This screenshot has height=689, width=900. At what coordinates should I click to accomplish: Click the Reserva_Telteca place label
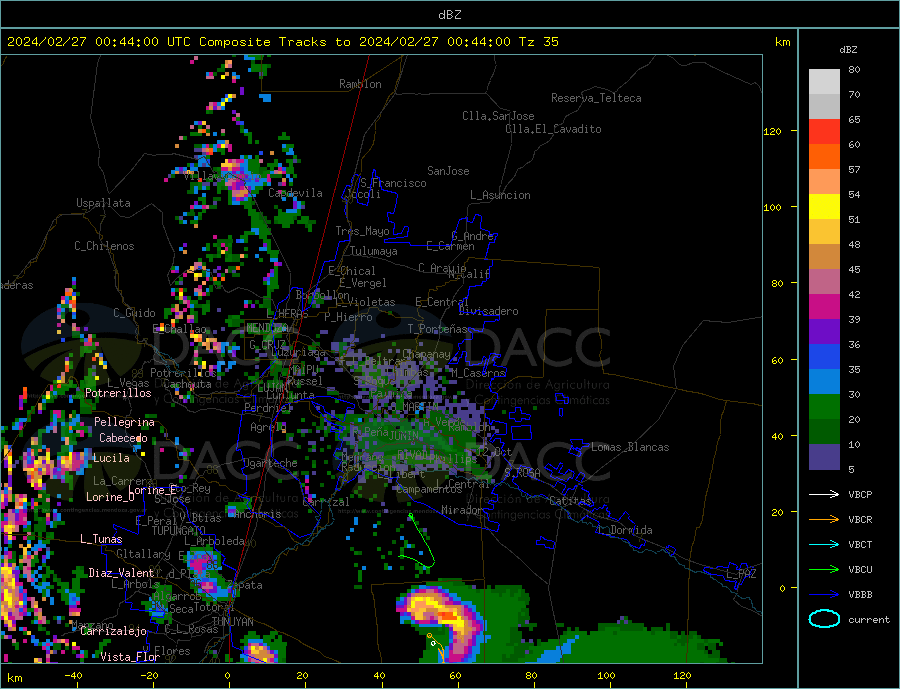coord(596,98)
